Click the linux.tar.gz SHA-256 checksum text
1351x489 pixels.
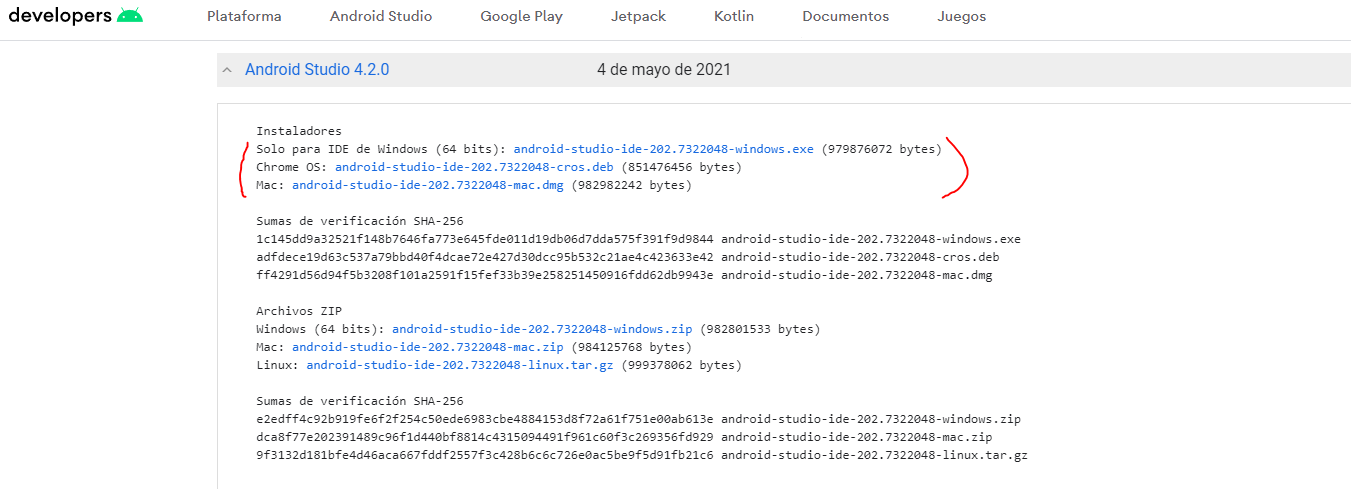pos(484,455)
